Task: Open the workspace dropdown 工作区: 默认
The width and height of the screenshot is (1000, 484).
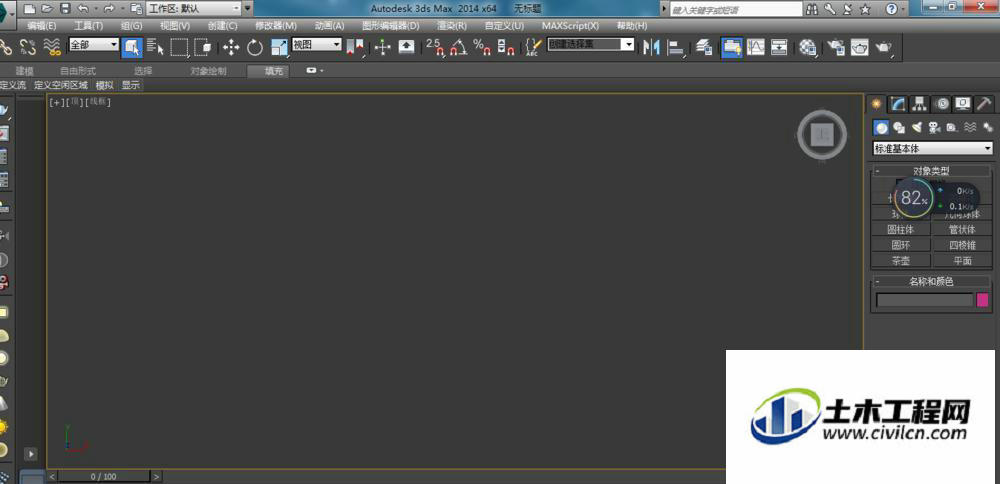Action: point(195,9)
